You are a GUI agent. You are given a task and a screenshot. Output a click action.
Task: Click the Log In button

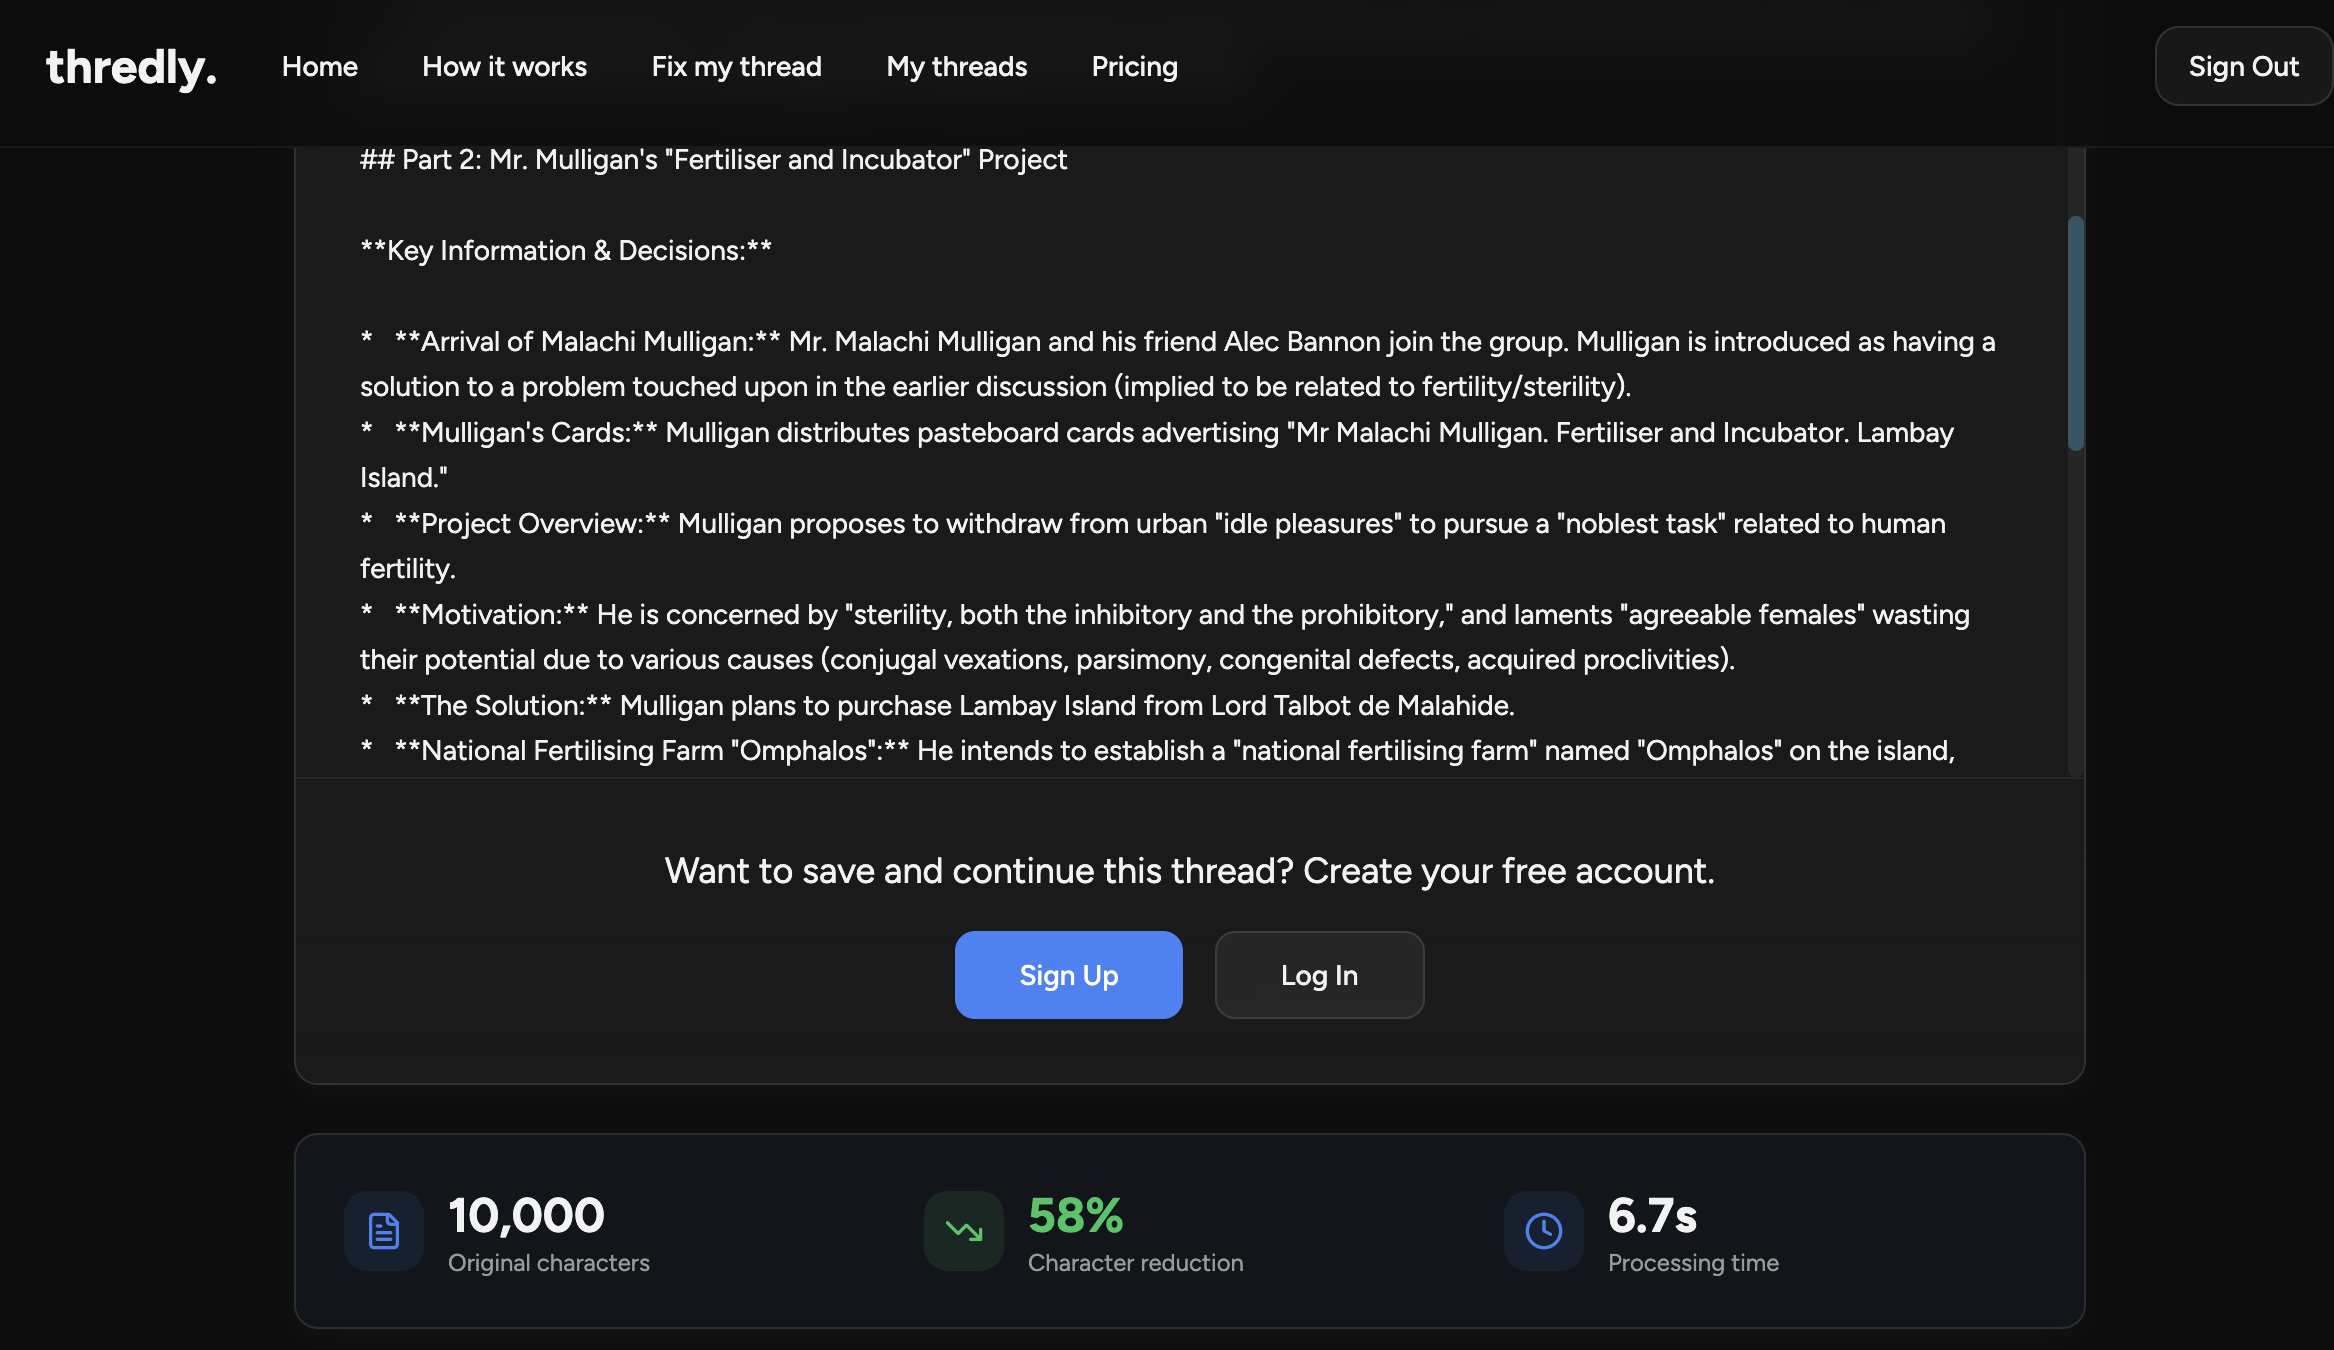1319,975
